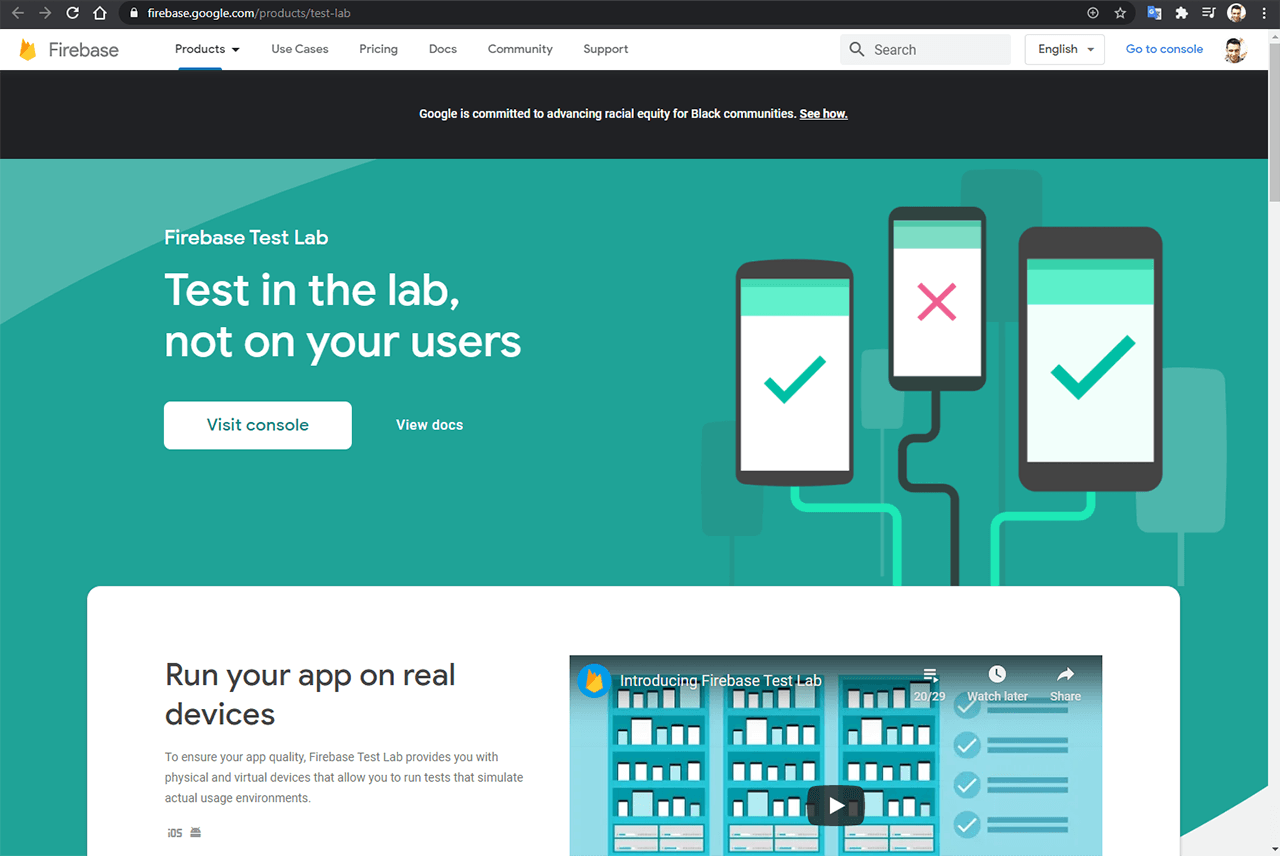Screen dimensions: 1280x856
Task: Open the media control icon
Action: tap(1209, 13)
